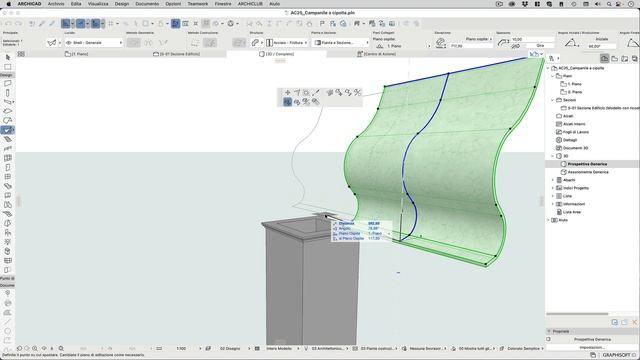This screenshot has width=640, height=360.
Task: Click the syringe inject parameters icon
Action: coord(52,24)
